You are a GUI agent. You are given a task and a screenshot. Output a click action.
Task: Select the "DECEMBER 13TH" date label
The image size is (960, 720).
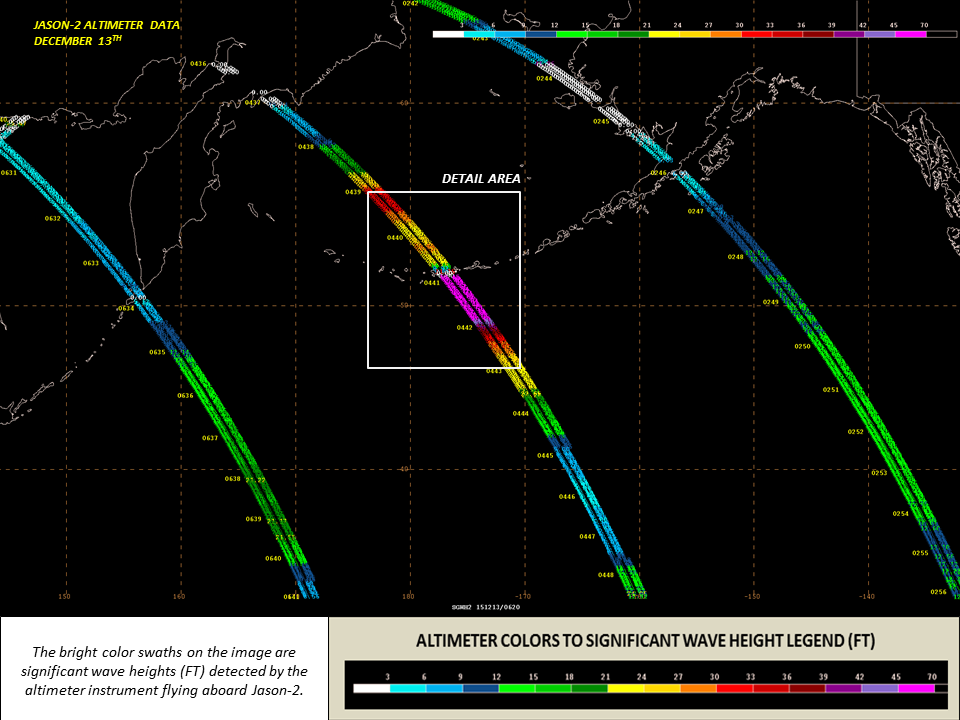(x=78, y=40)
